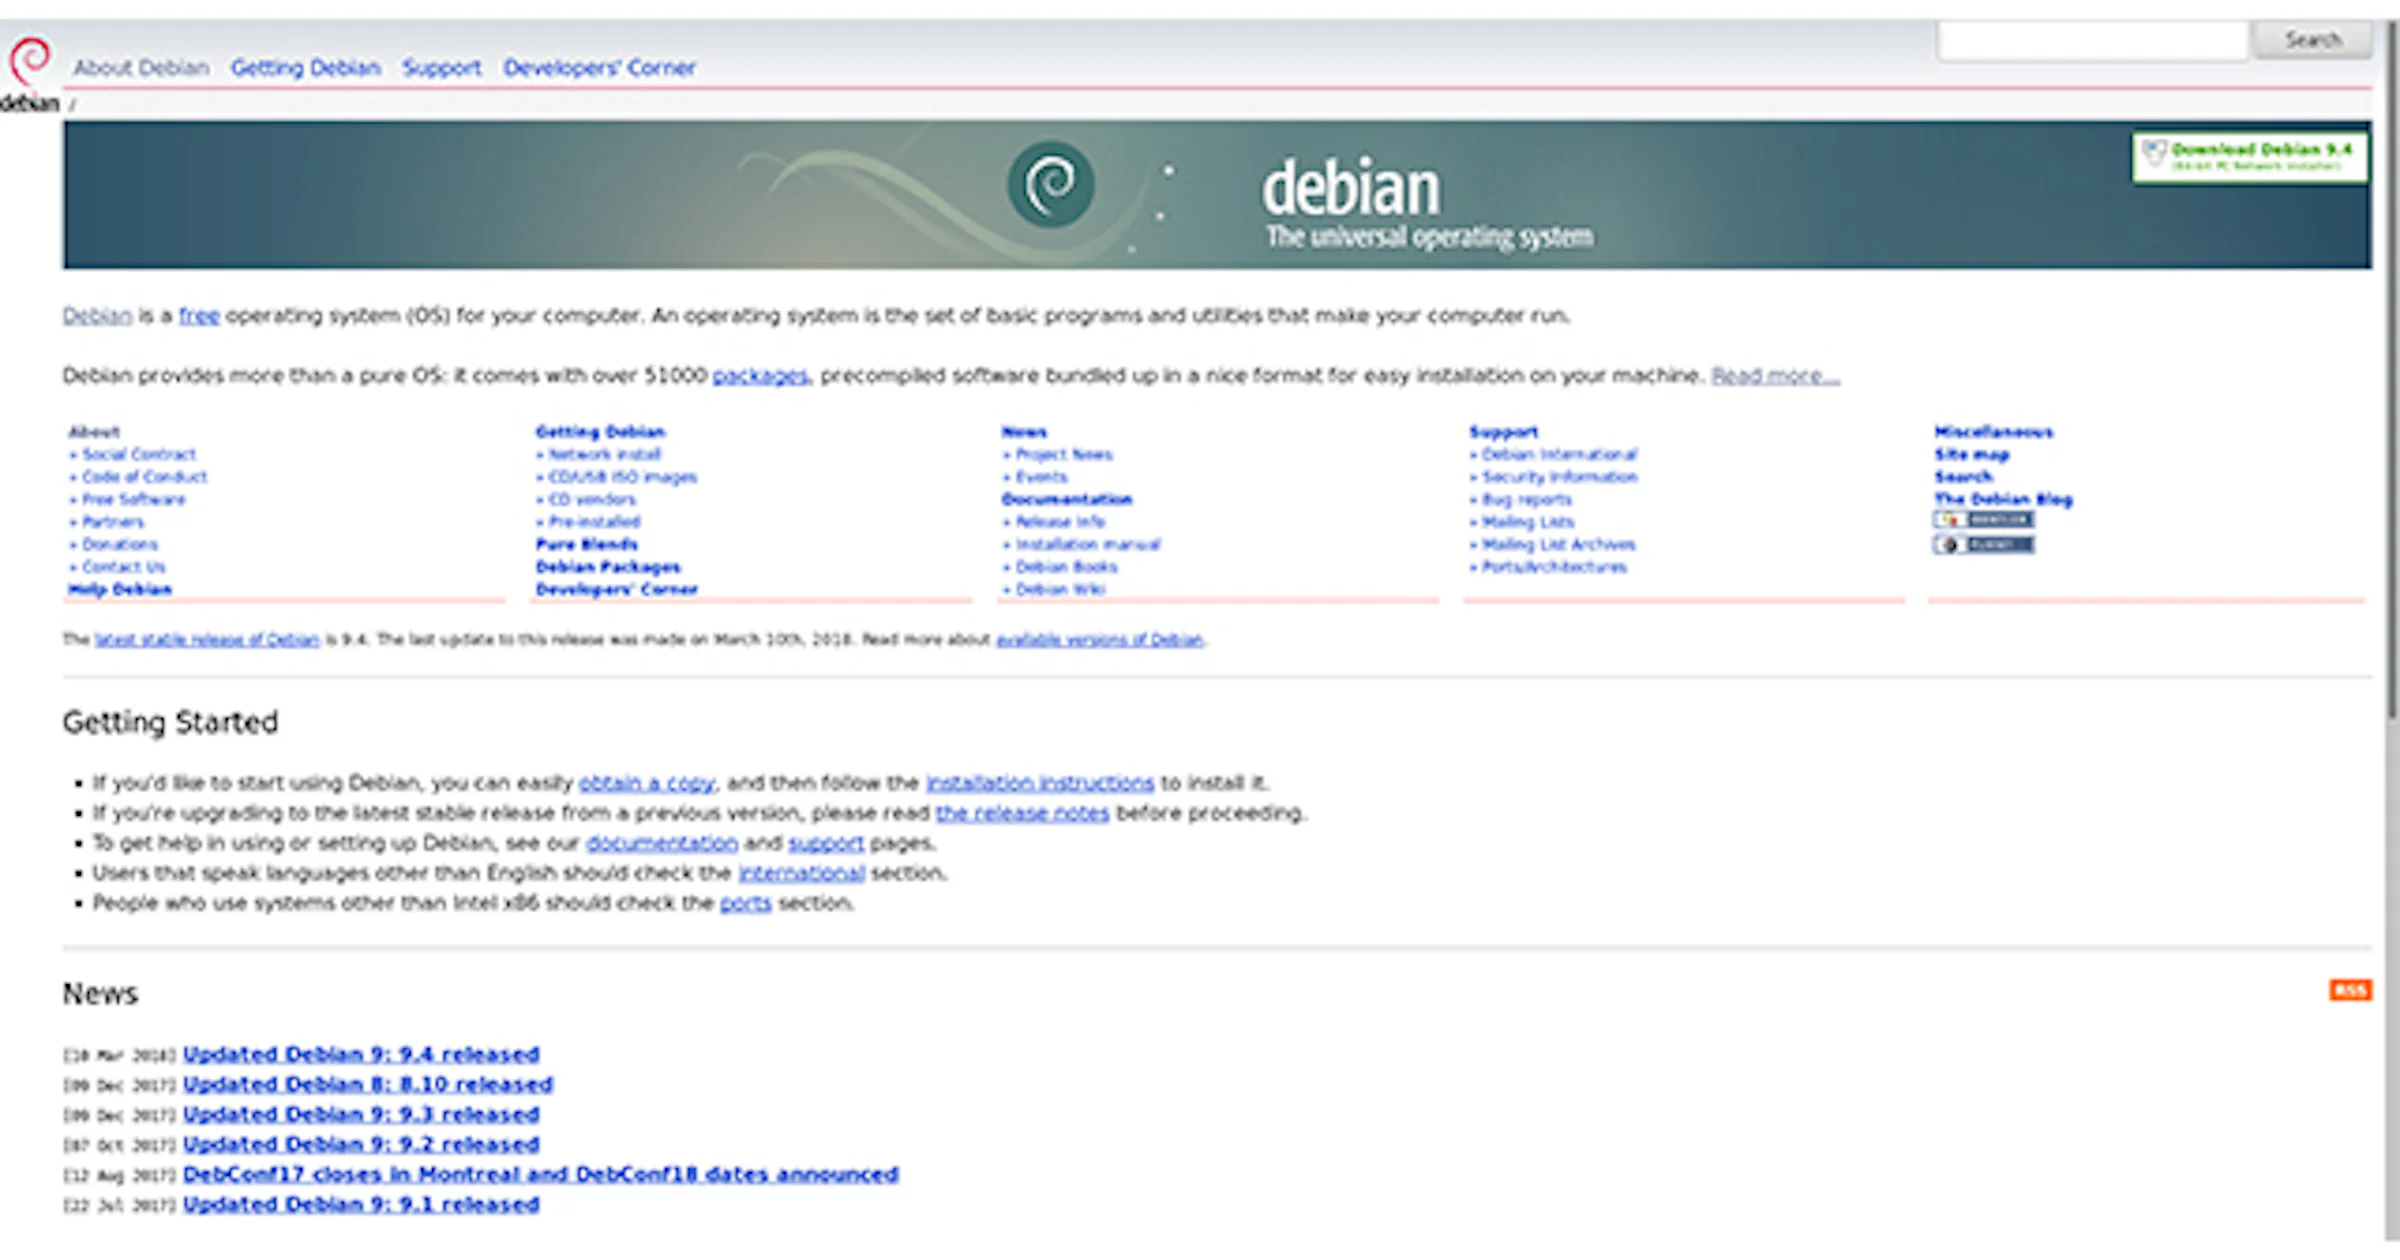Click the Search button
Screen dimensions: 2400x1260
tap(2312, 40)
